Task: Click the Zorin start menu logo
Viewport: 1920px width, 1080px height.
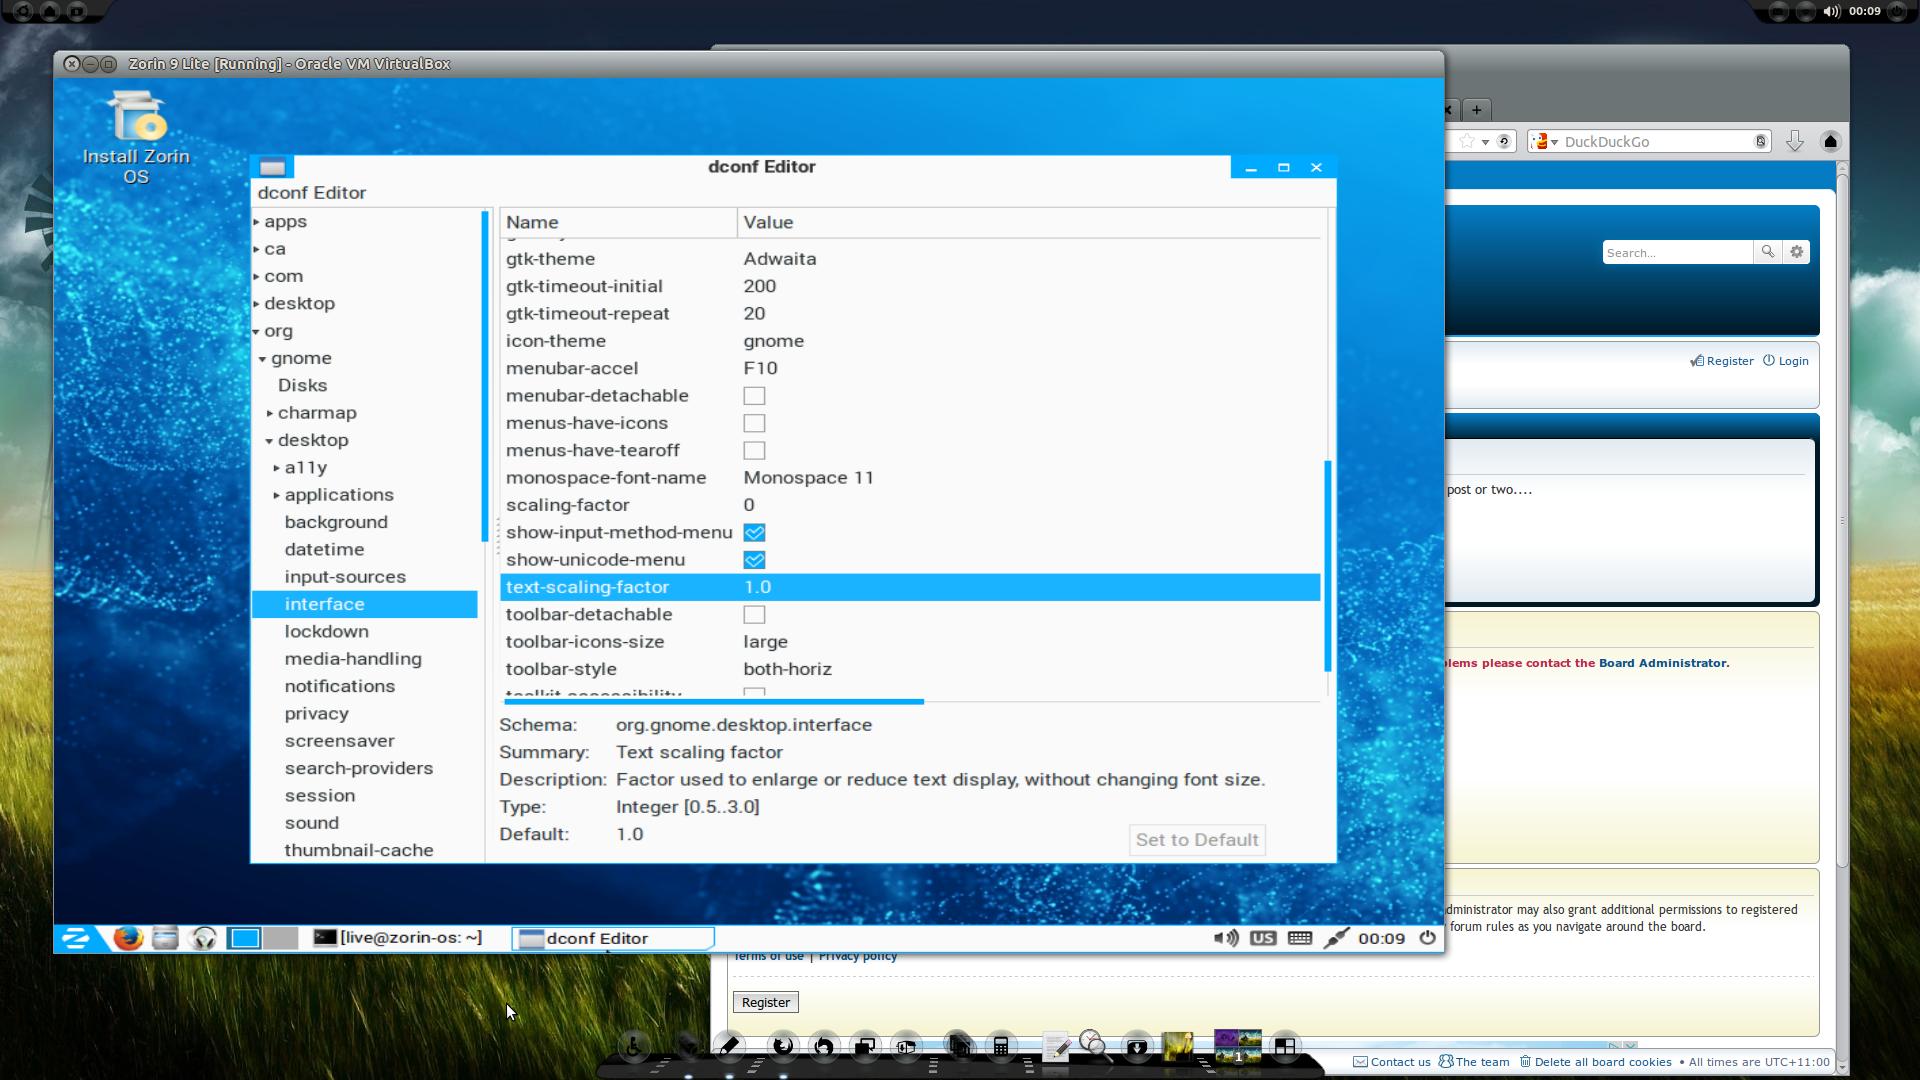Action: coord(76,938)
